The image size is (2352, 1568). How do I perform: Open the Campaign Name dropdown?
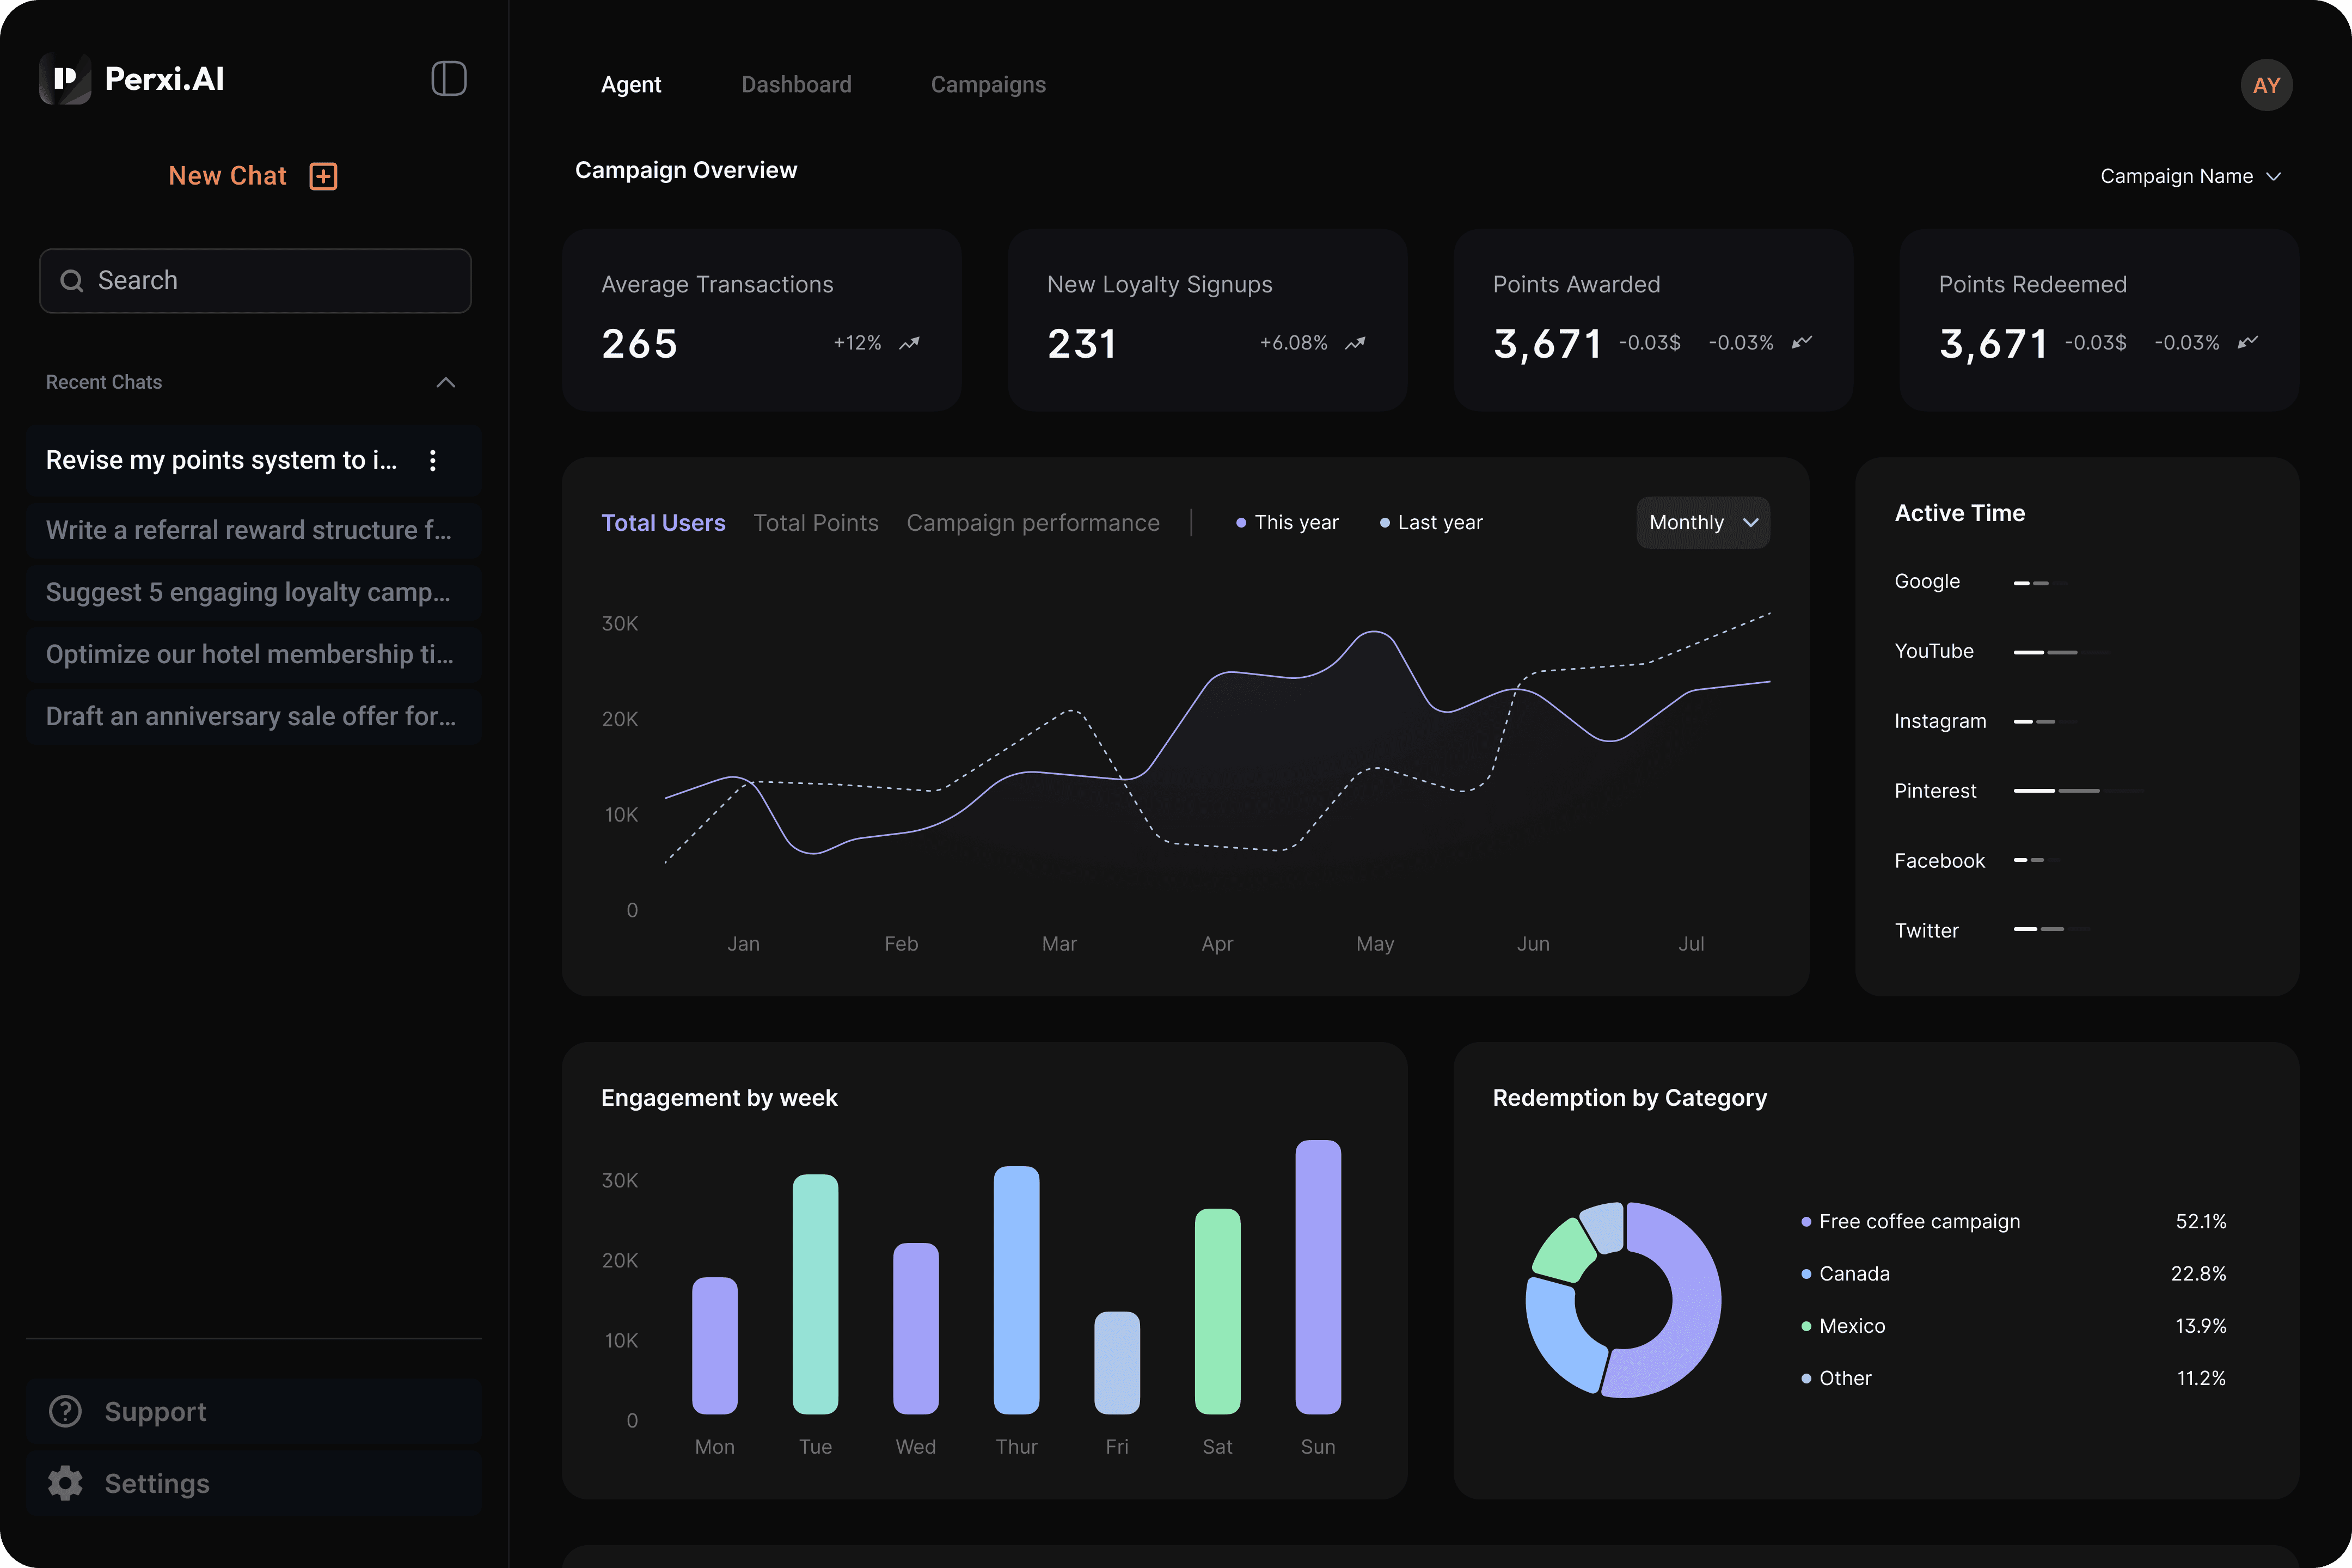tap(2190, 176)
